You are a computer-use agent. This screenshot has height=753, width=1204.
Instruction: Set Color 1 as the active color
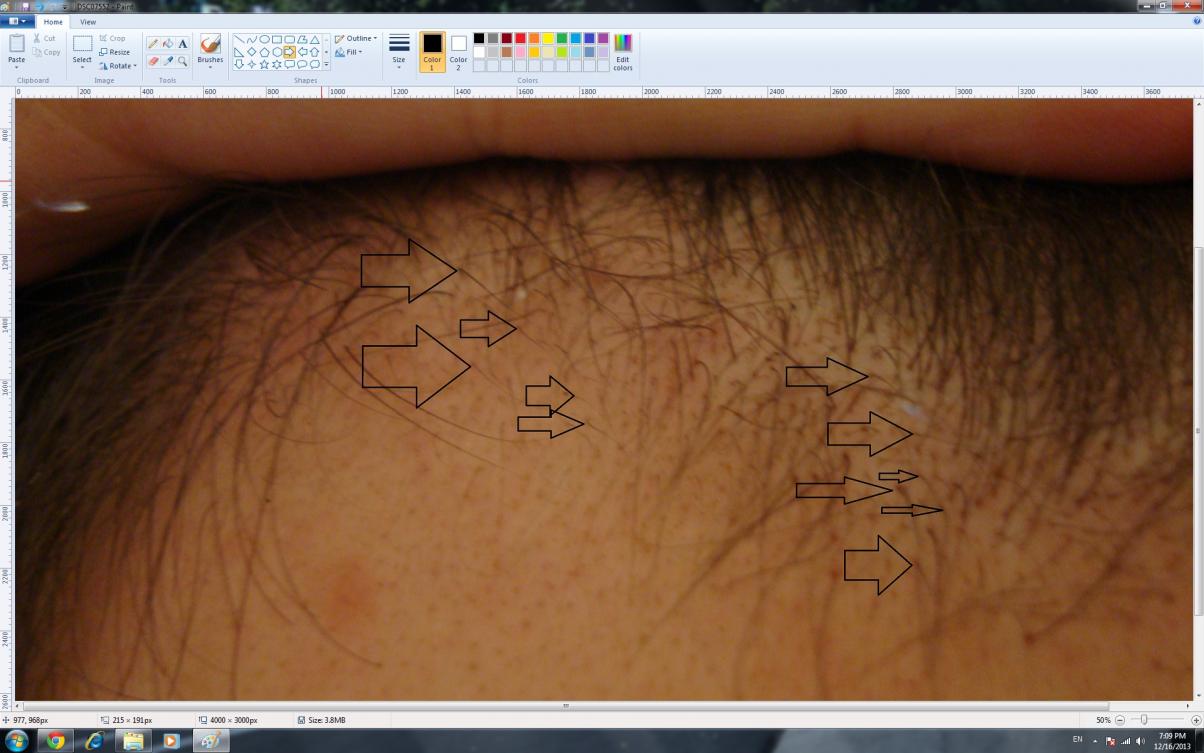coord(432,50)
